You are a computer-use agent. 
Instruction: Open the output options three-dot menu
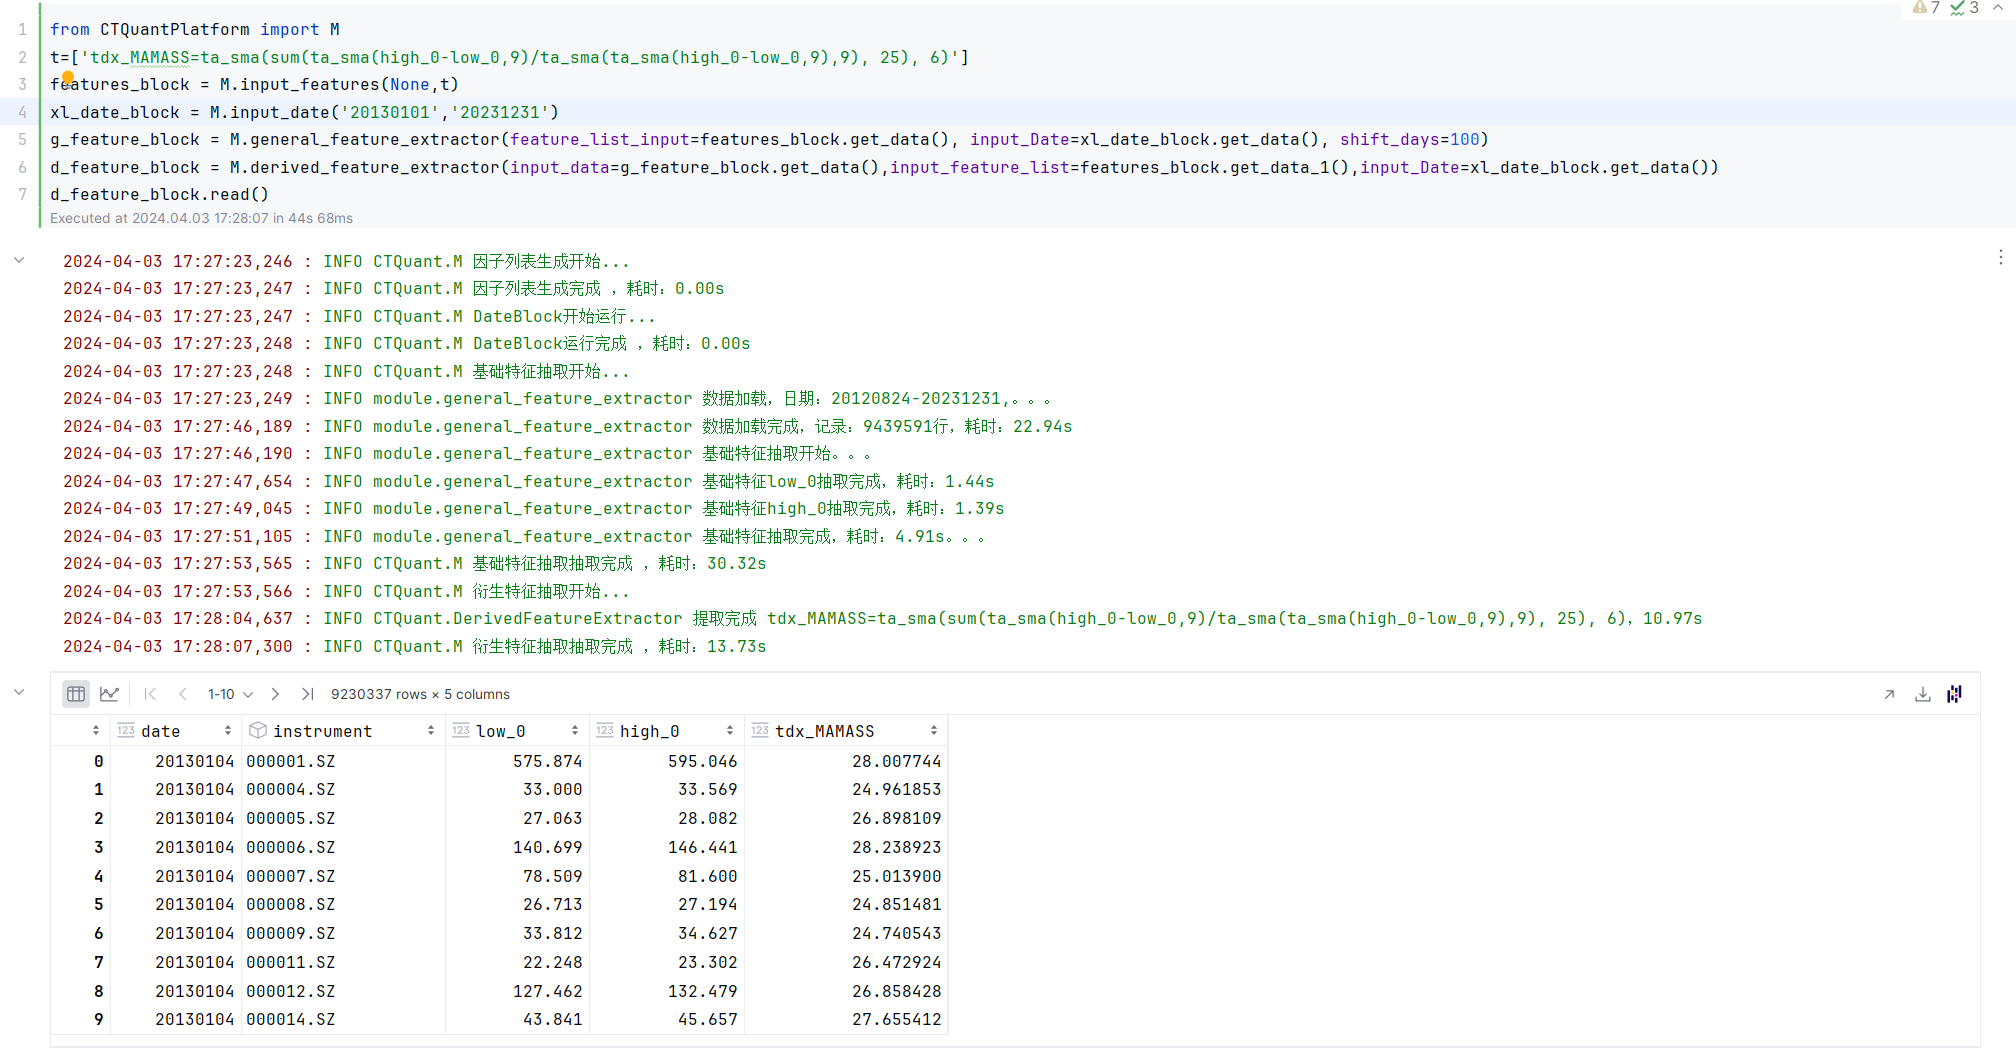click(x=2000, y=257)
